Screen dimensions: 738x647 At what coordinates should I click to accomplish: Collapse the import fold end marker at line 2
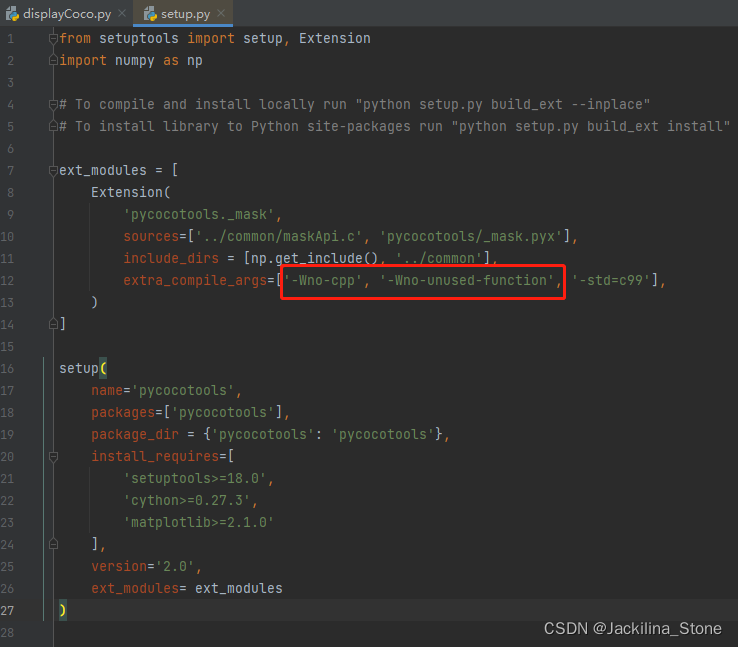tap(53, 60)
